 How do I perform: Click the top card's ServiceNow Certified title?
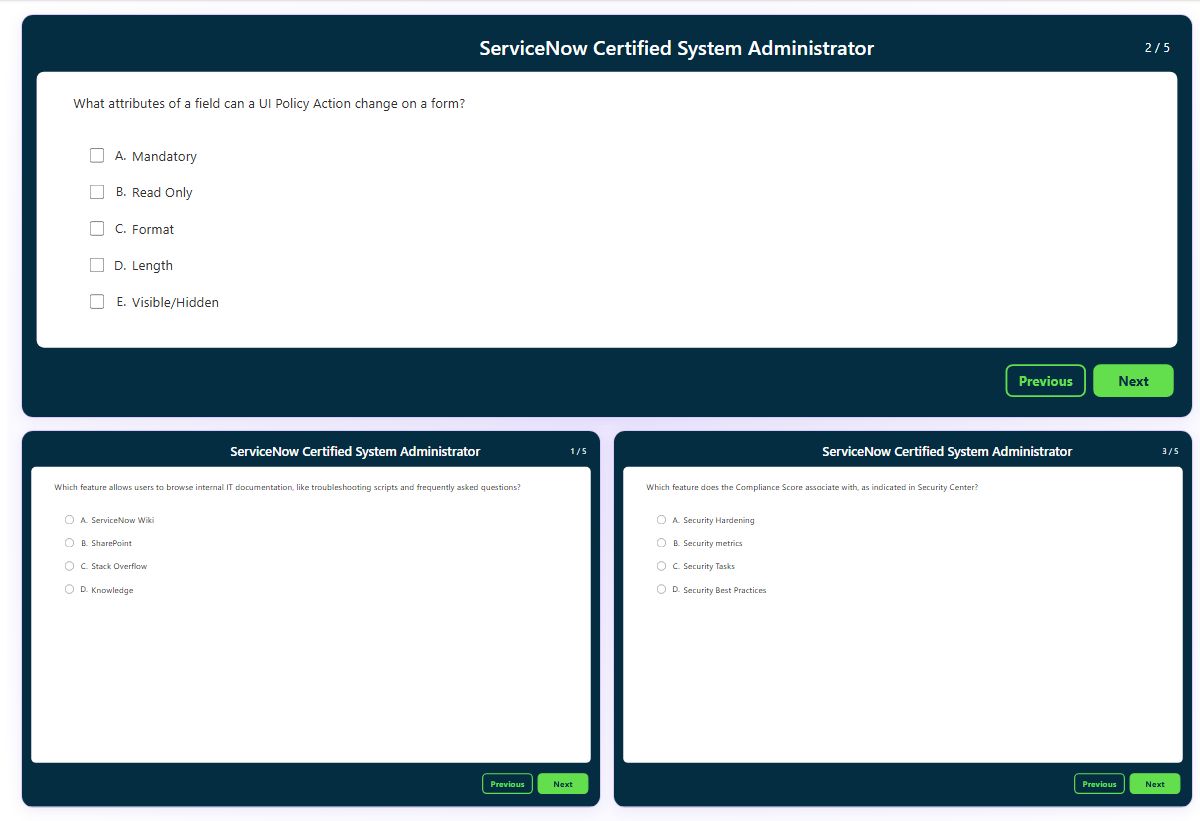[x=676, y=48]
